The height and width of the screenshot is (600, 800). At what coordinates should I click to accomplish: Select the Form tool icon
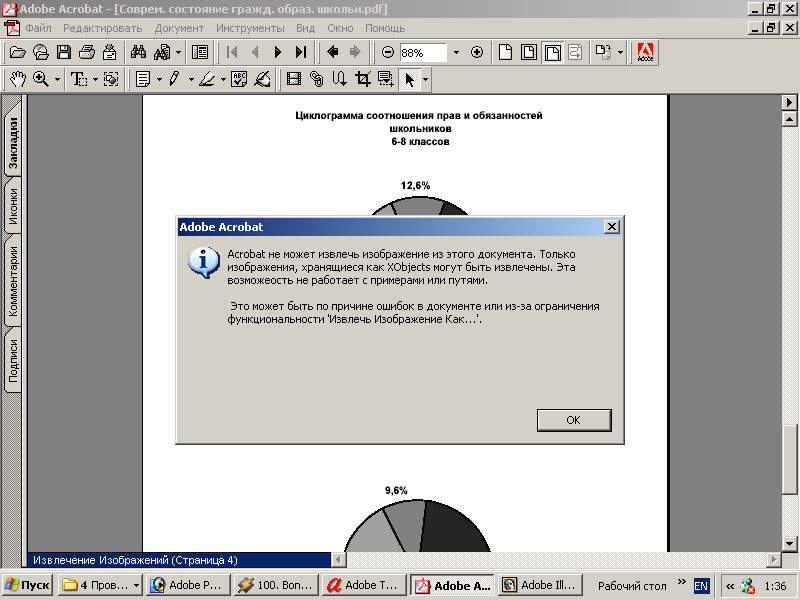[x=386, y=79]
